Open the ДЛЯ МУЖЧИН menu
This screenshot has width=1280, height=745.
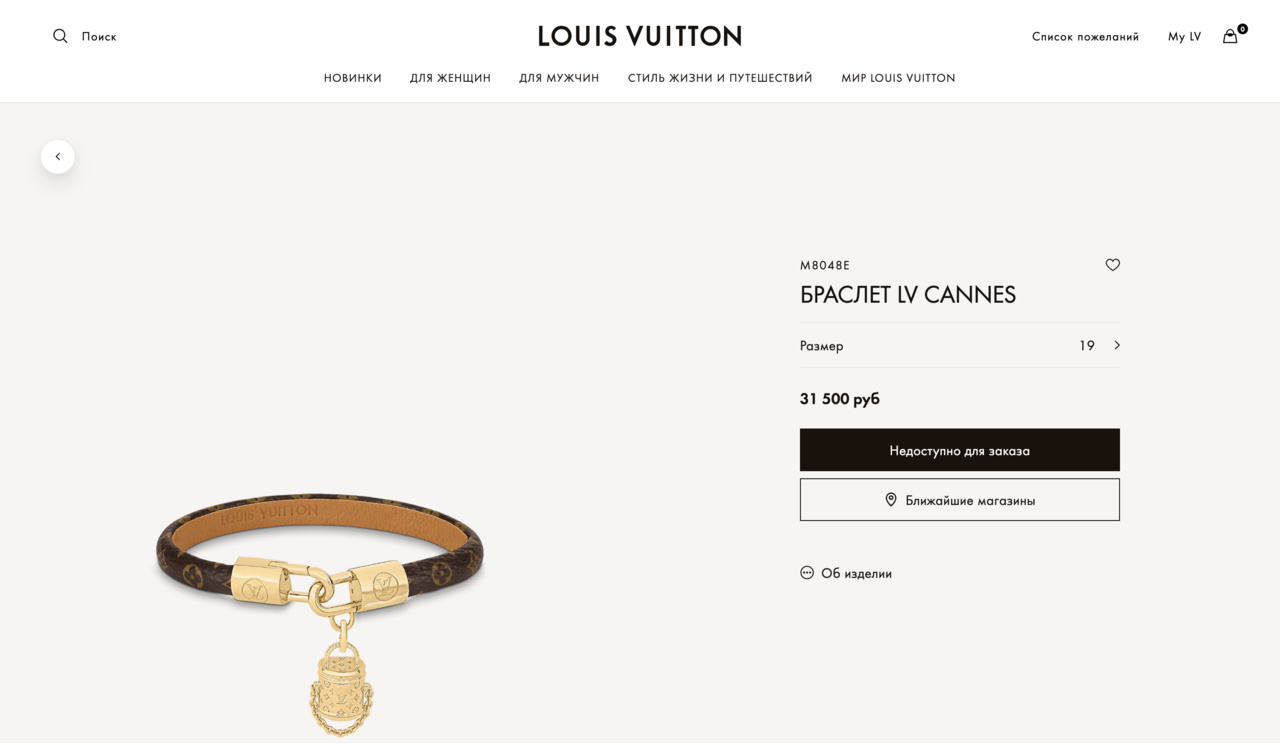coord(559,78)
